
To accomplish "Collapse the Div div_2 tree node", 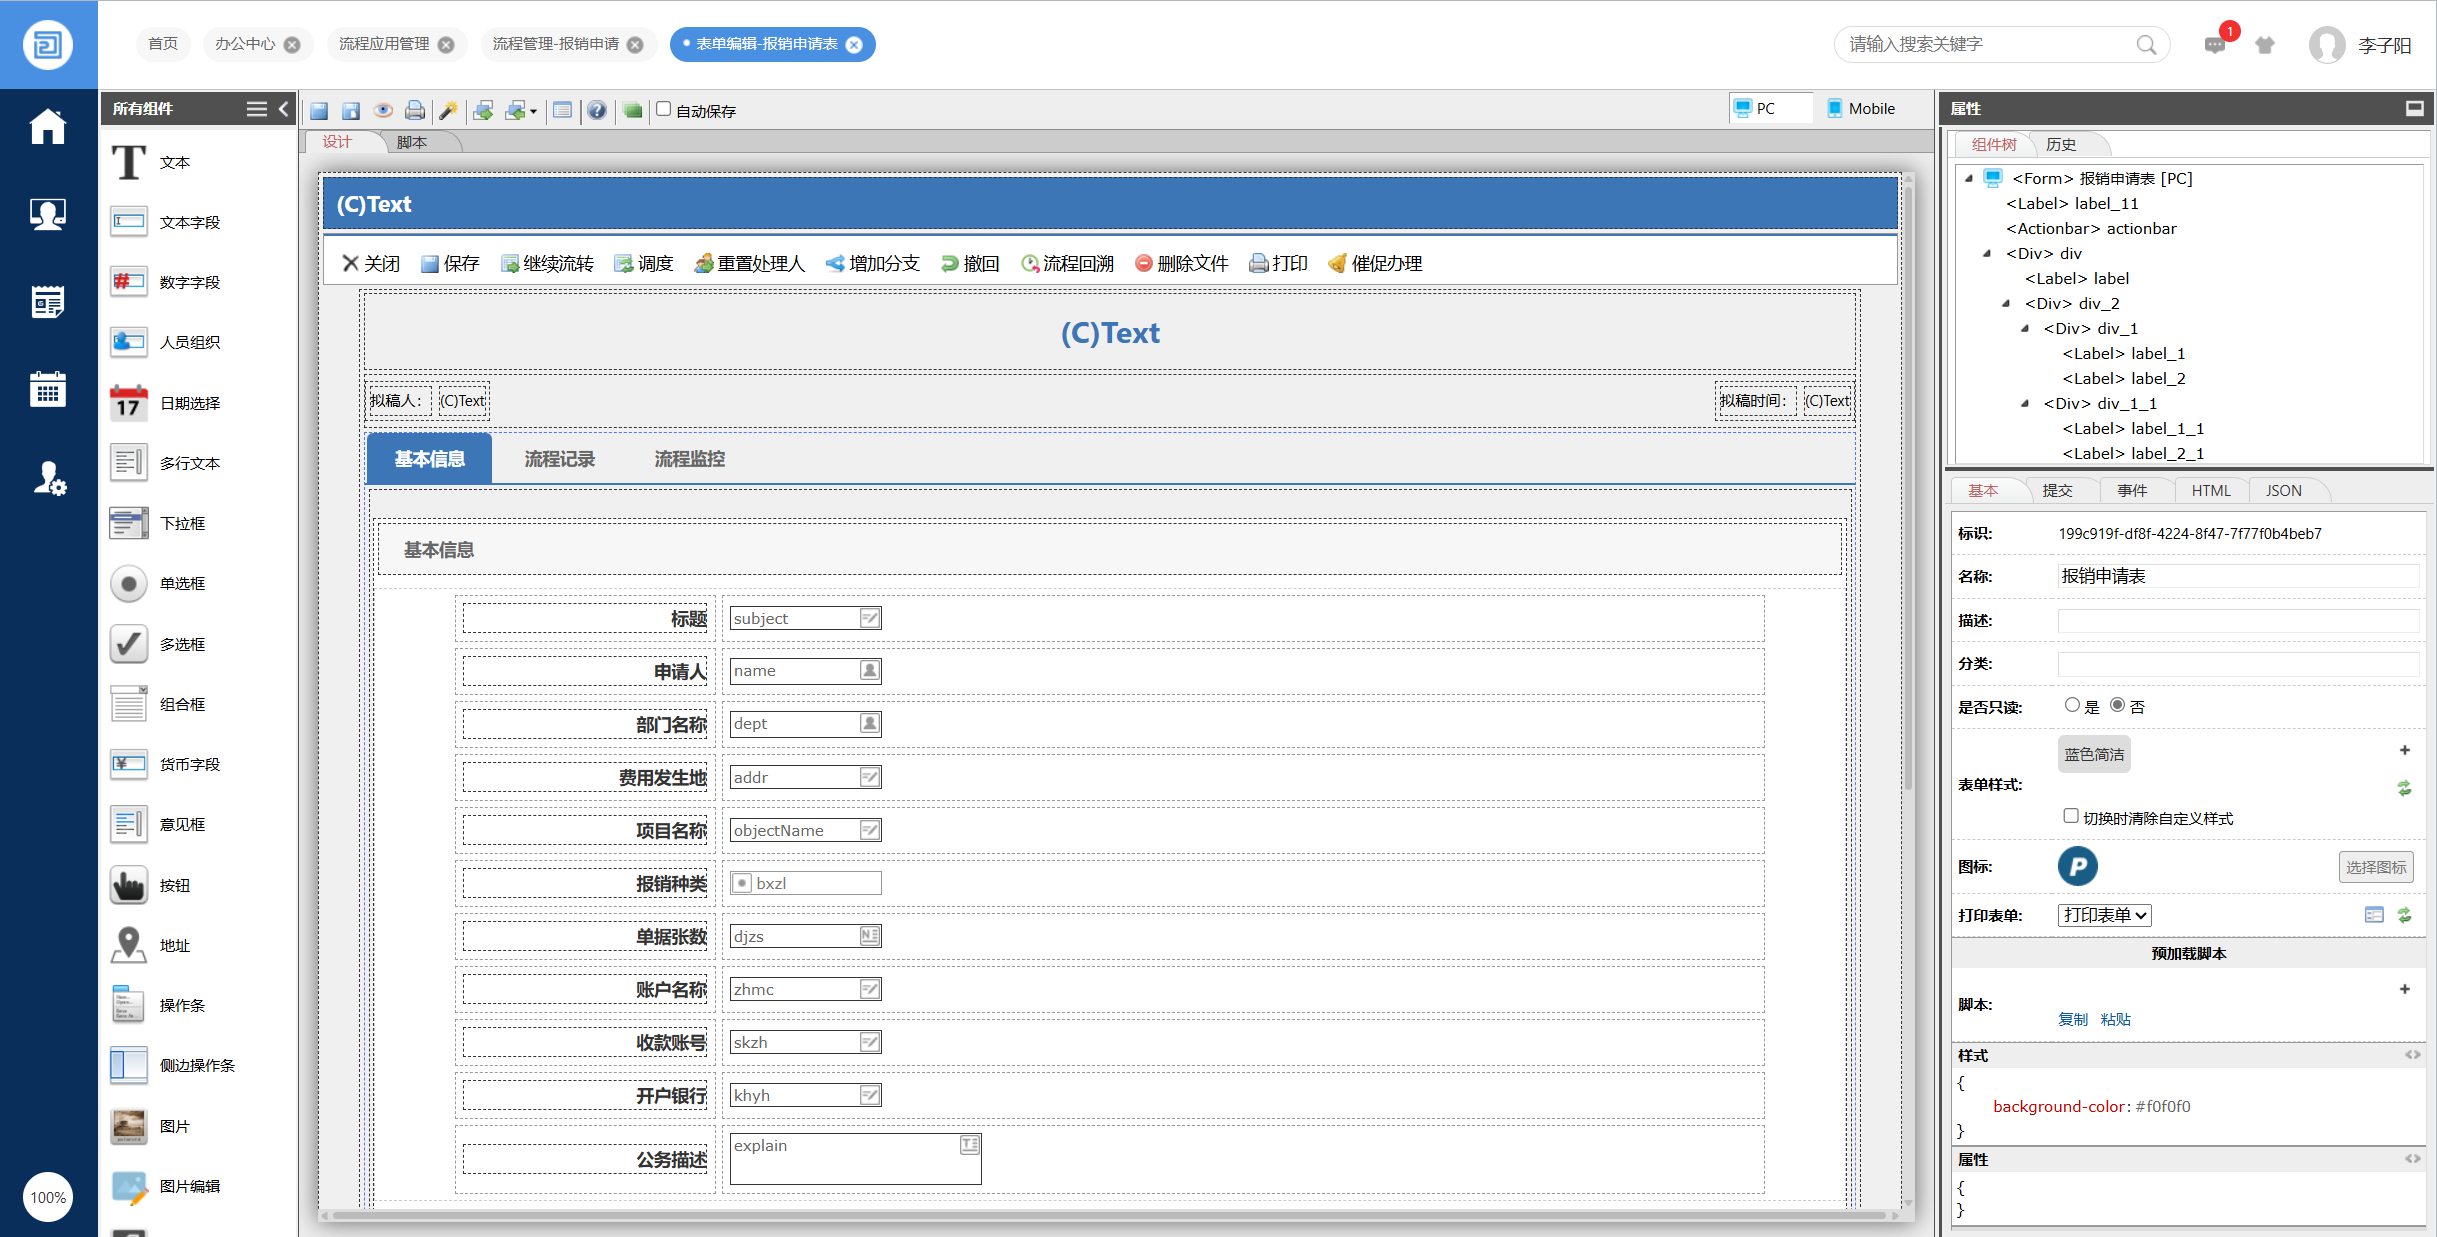I will [2006, 303].
